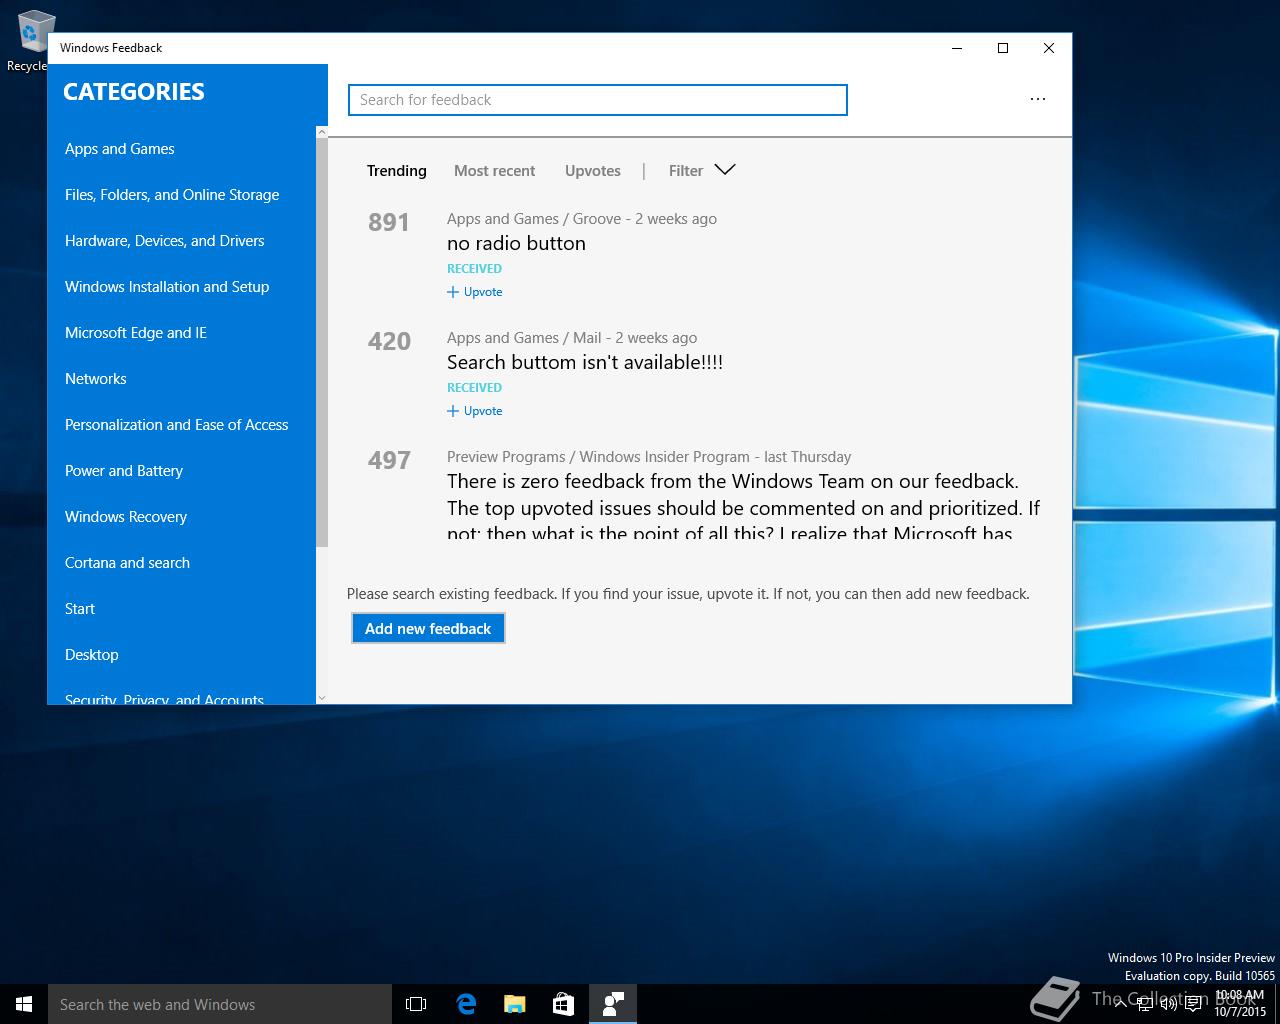The image size is (1280, 1024).
Task: Switch to the Upvotes tab
Action: point(593,171)
